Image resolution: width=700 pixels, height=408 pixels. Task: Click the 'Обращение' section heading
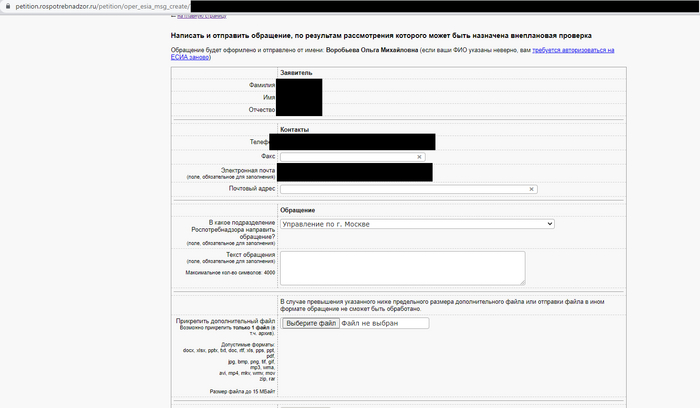[297, 210]
